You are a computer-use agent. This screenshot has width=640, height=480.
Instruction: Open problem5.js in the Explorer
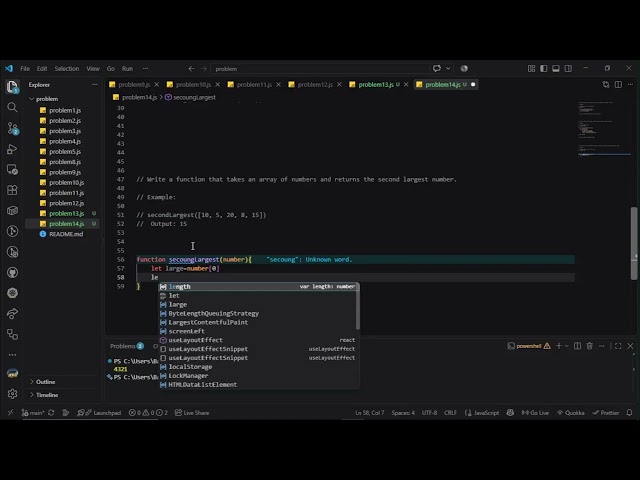tap(65, 151)
